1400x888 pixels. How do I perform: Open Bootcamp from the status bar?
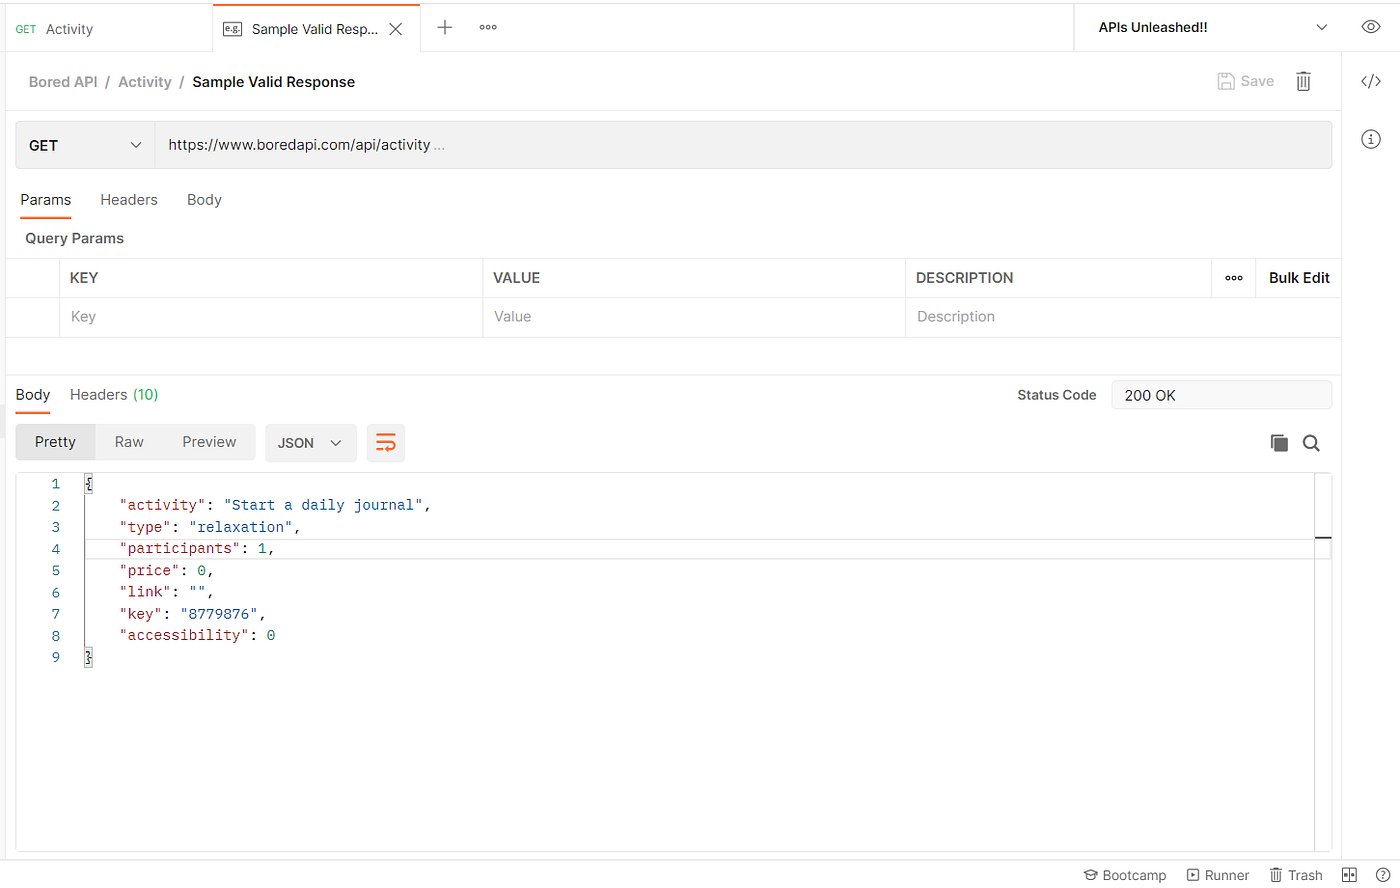pos(1124,875)
